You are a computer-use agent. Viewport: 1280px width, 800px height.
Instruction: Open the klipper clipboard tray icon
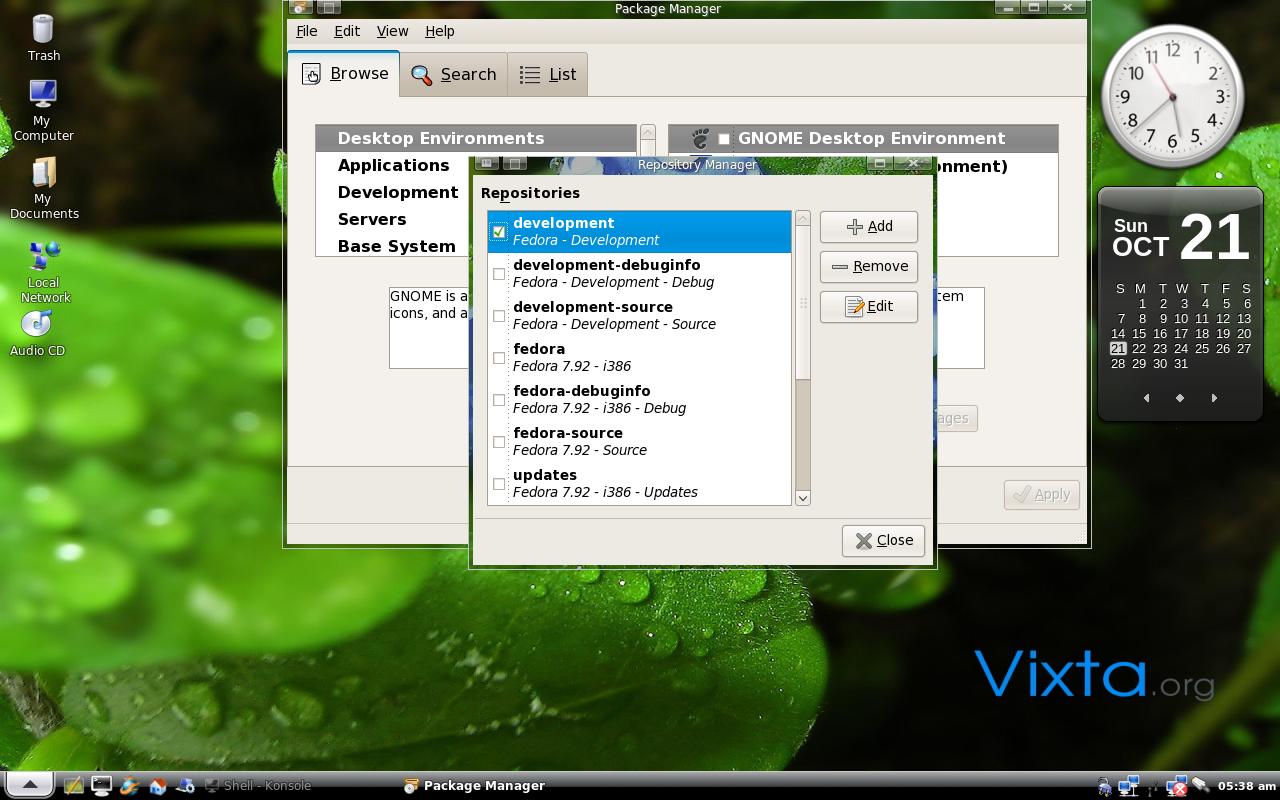coord(1200,786)
